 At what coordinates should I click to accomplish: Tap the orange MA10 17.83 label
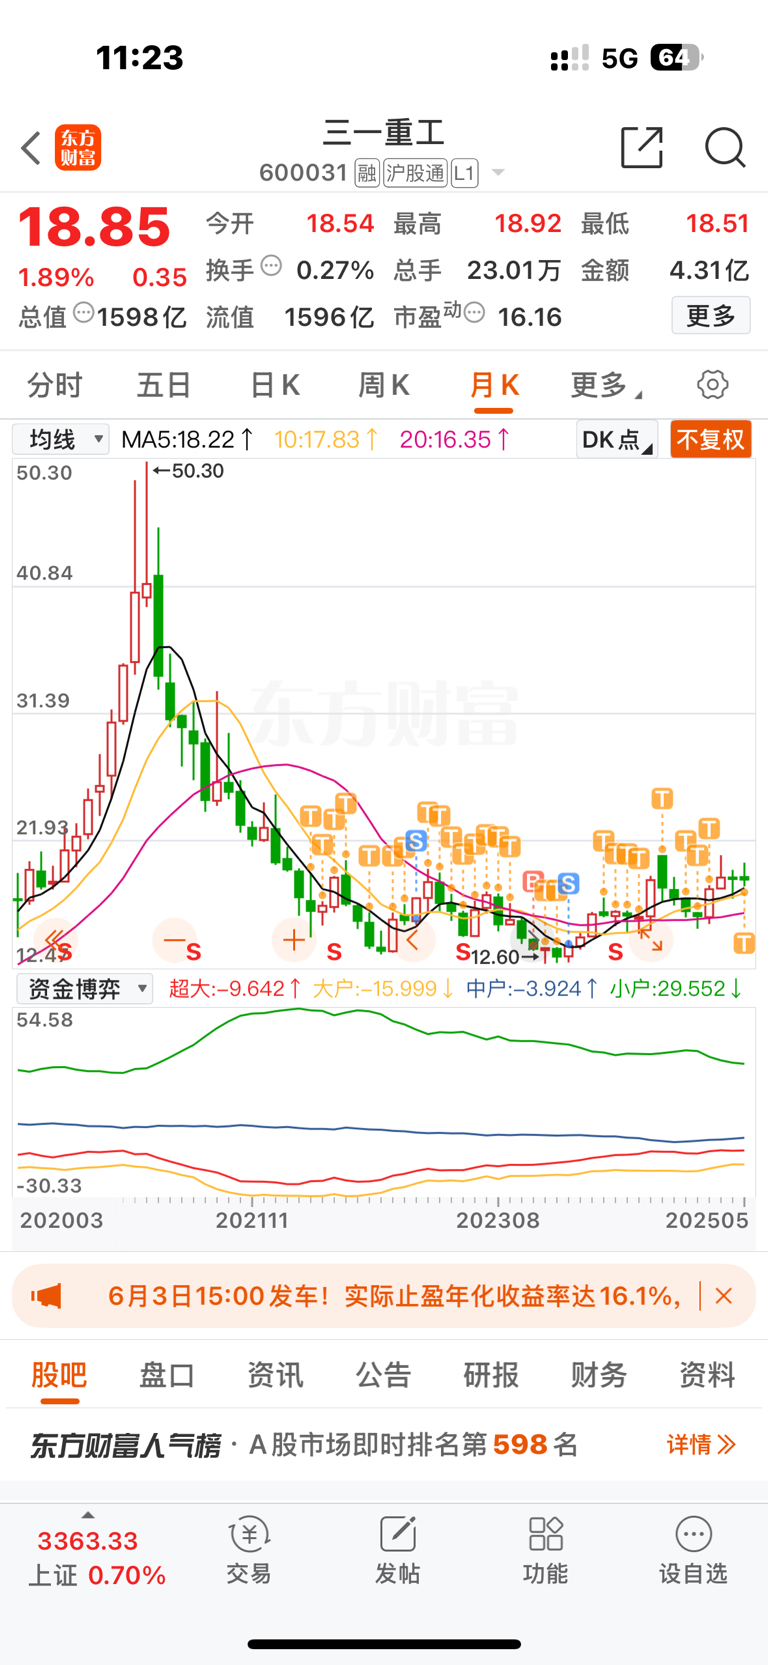327,439
